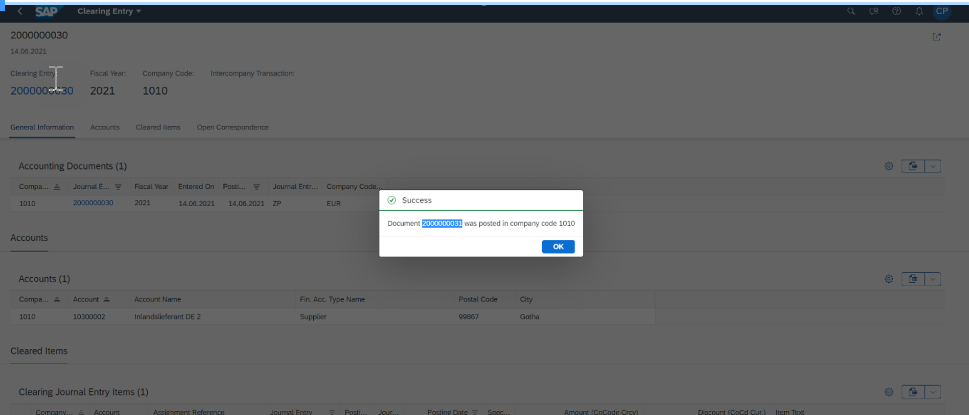969x415 pixels.
Task: Click the filter icon on Journal Entry column in Clearing Items
Action: pos(332,412)
